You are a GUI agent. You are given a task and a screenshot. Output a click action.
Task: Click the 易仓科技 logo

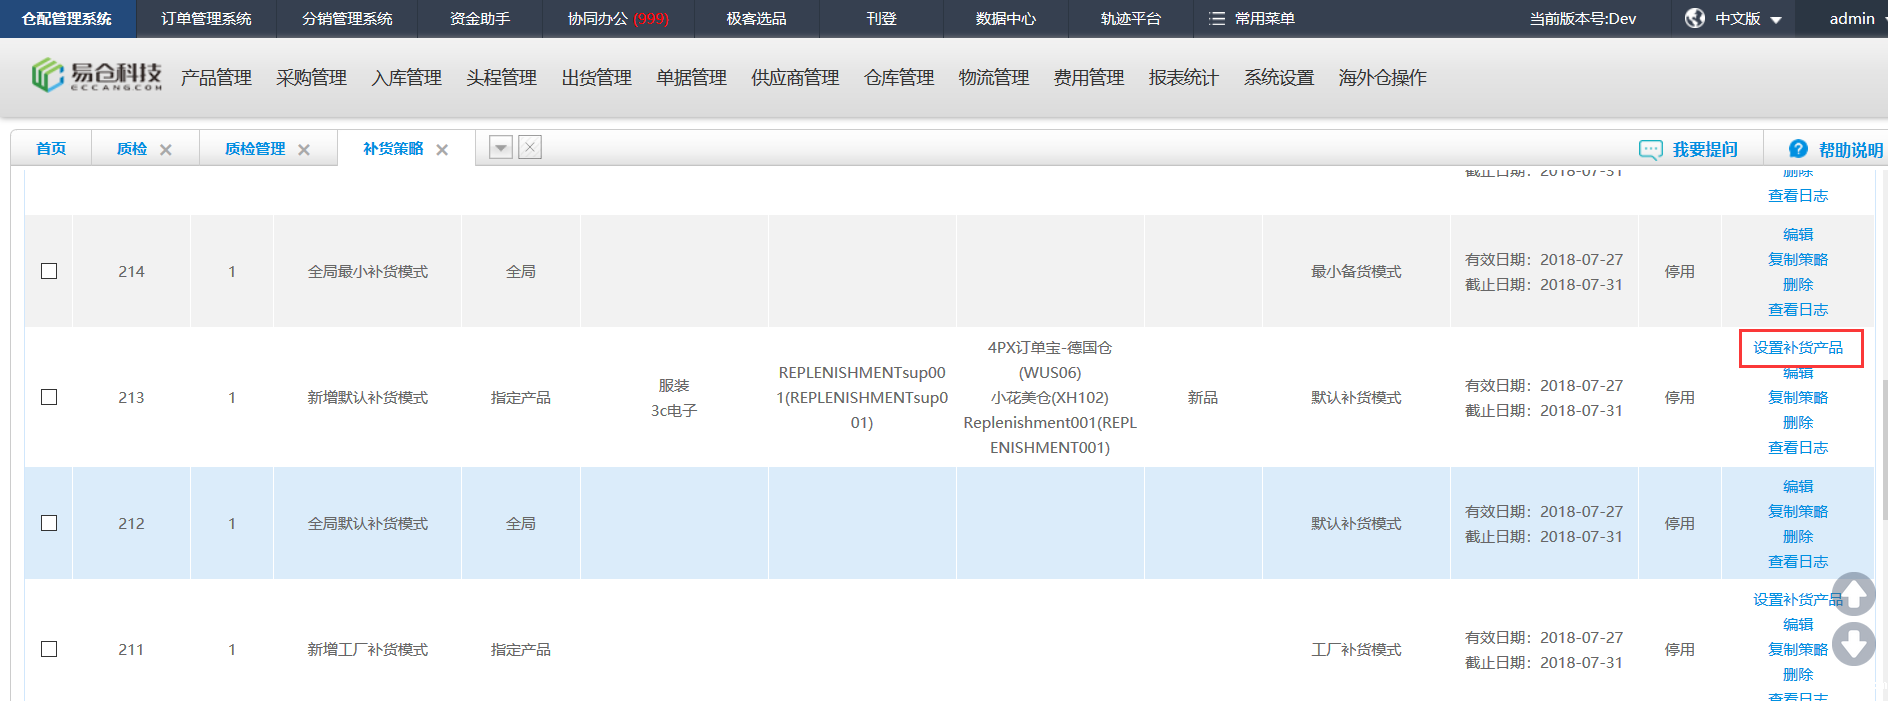tap(96, 76)
